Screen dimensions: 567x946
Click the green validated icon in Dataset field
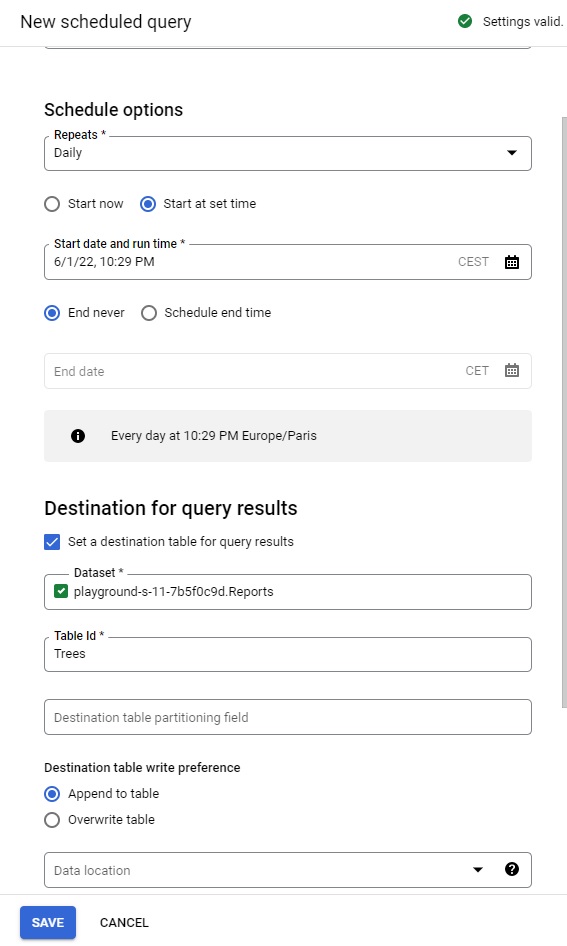tap(61, 591)
